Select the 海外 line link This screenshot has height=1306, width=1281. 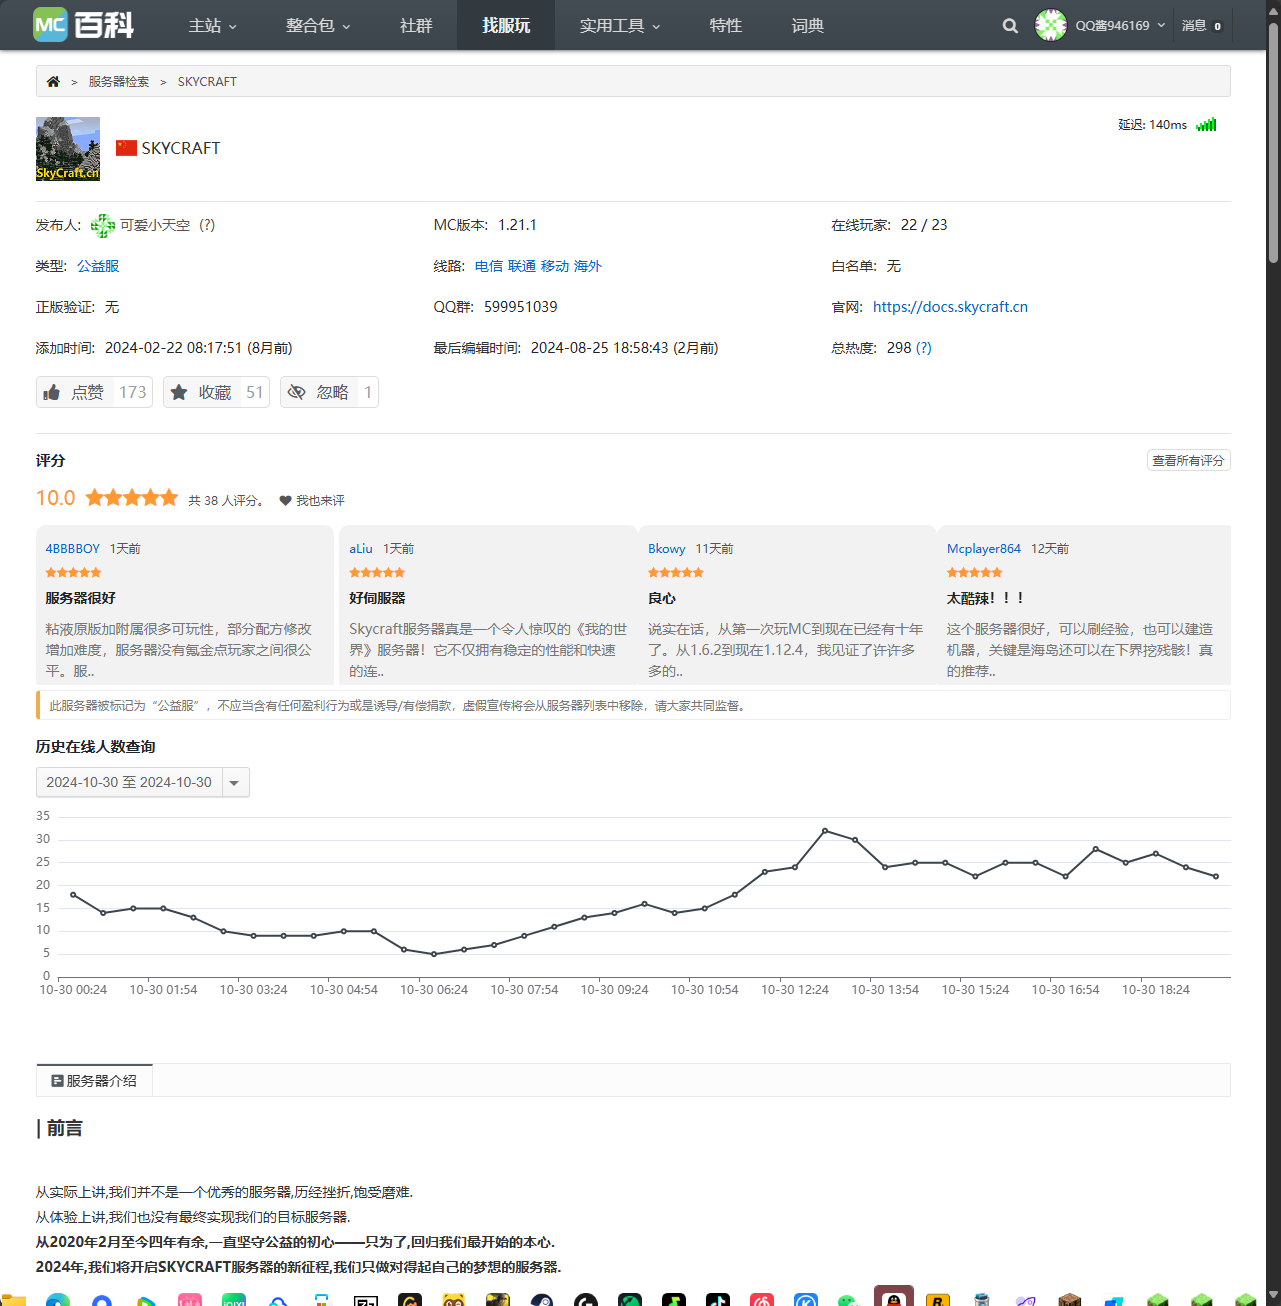(x=588, y=266)
